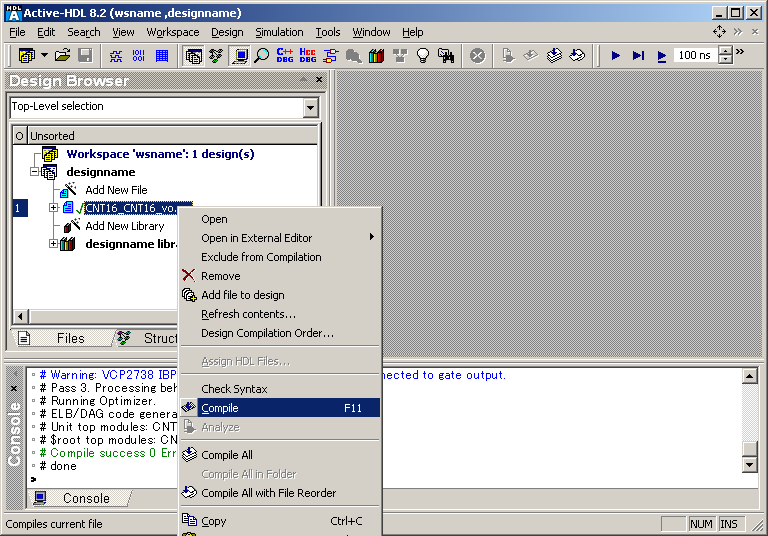Click the Run Until play-to-bar button
This screenshot has height=536, width=768.
(x=638, y=56)
